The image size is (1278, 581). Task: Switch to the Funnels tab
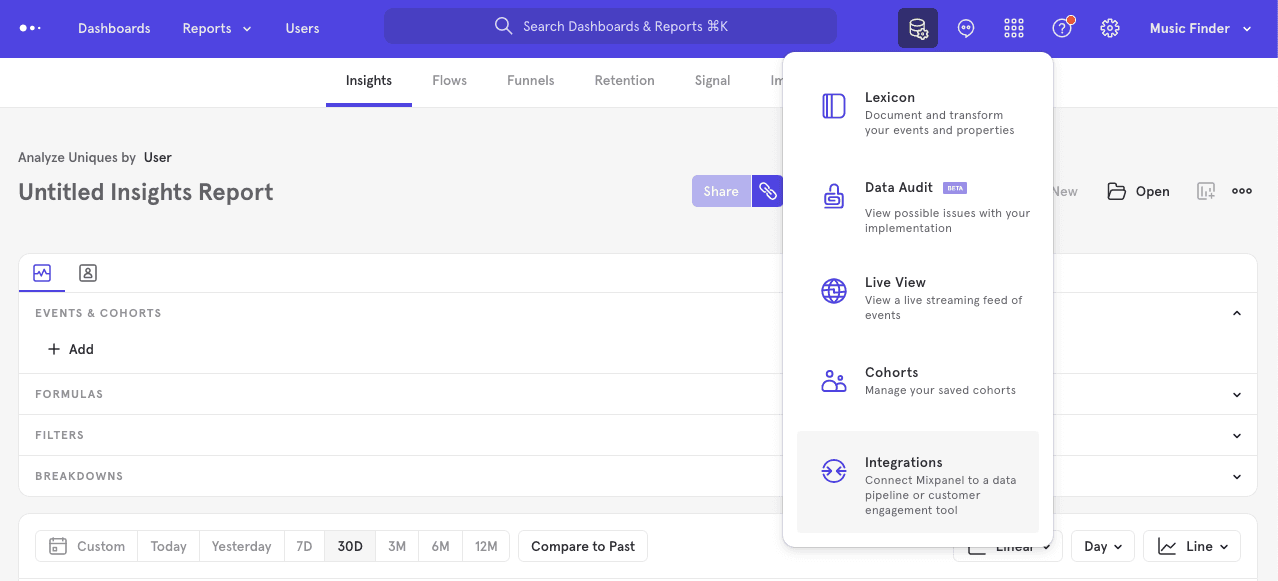coord(530,80)
